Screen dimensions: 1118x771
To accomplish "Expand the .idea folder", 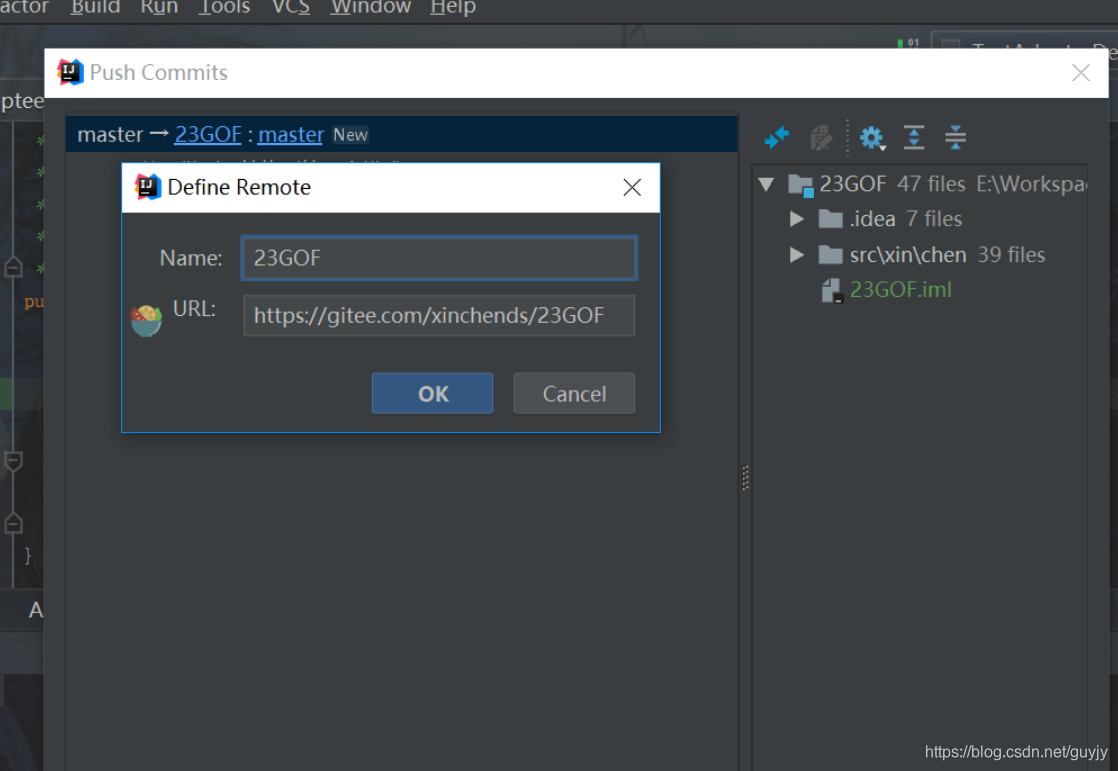I will 797,218.
